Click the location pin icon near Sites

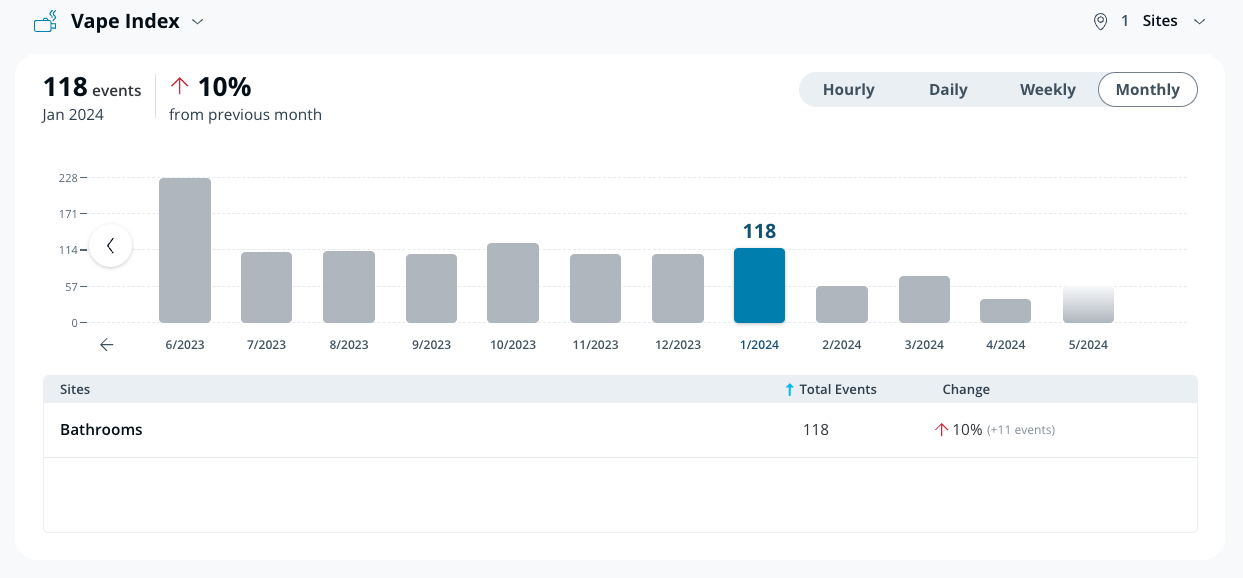pos(1100,21)
